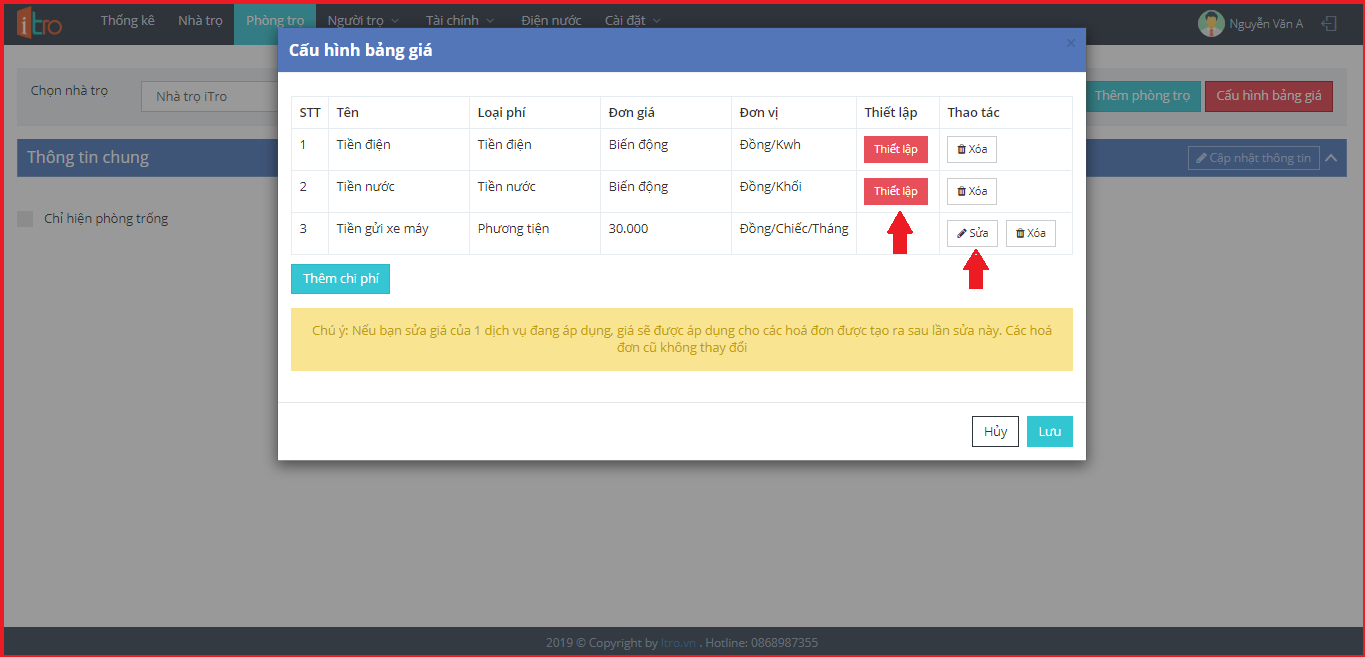Click the Lưu button to save
1365x657 pixels.
tap(1049, 431)
